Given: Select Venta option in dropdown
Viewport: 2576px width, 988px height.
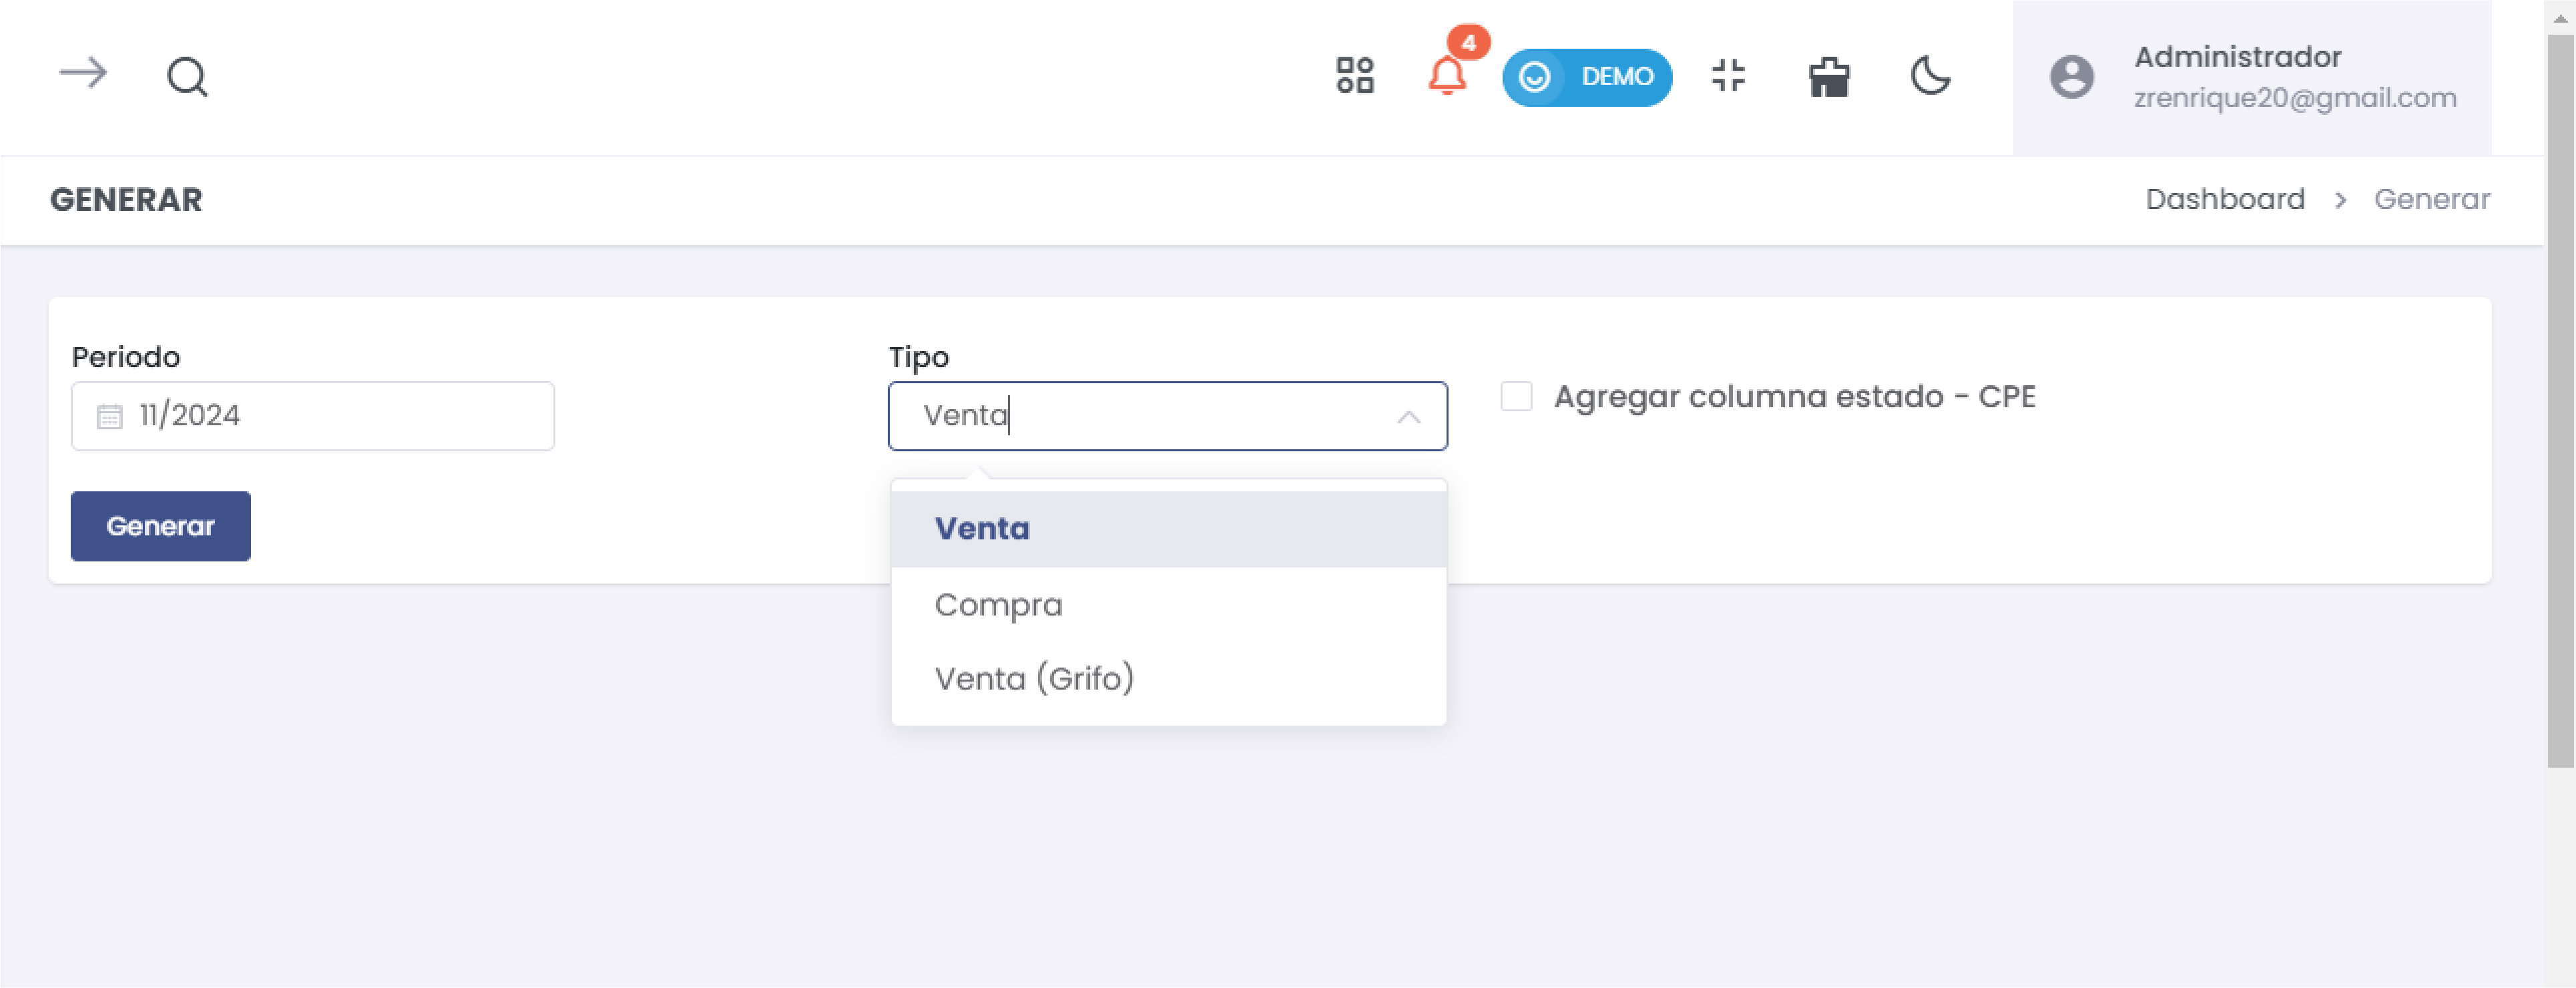Looking at the screenshot, I should point(982,528).
